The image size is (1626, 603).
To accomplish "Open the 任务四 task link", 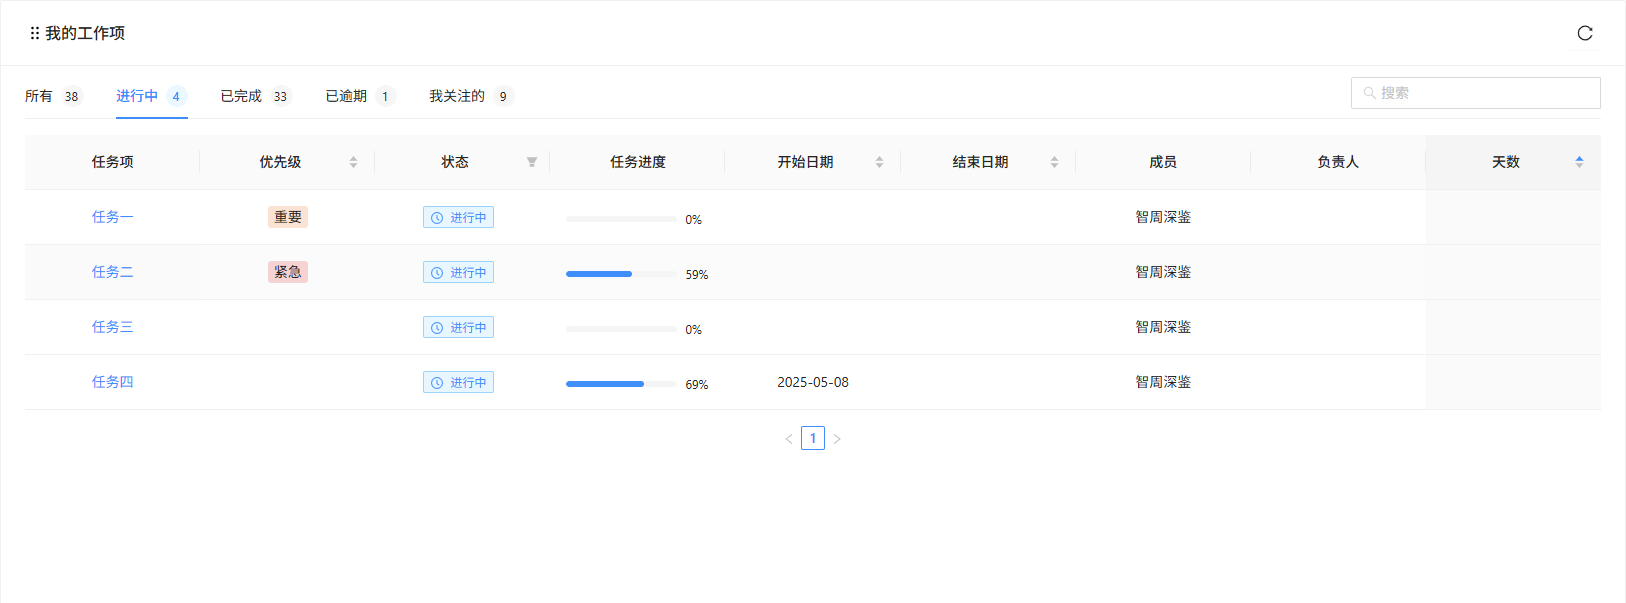I will 112,382.
